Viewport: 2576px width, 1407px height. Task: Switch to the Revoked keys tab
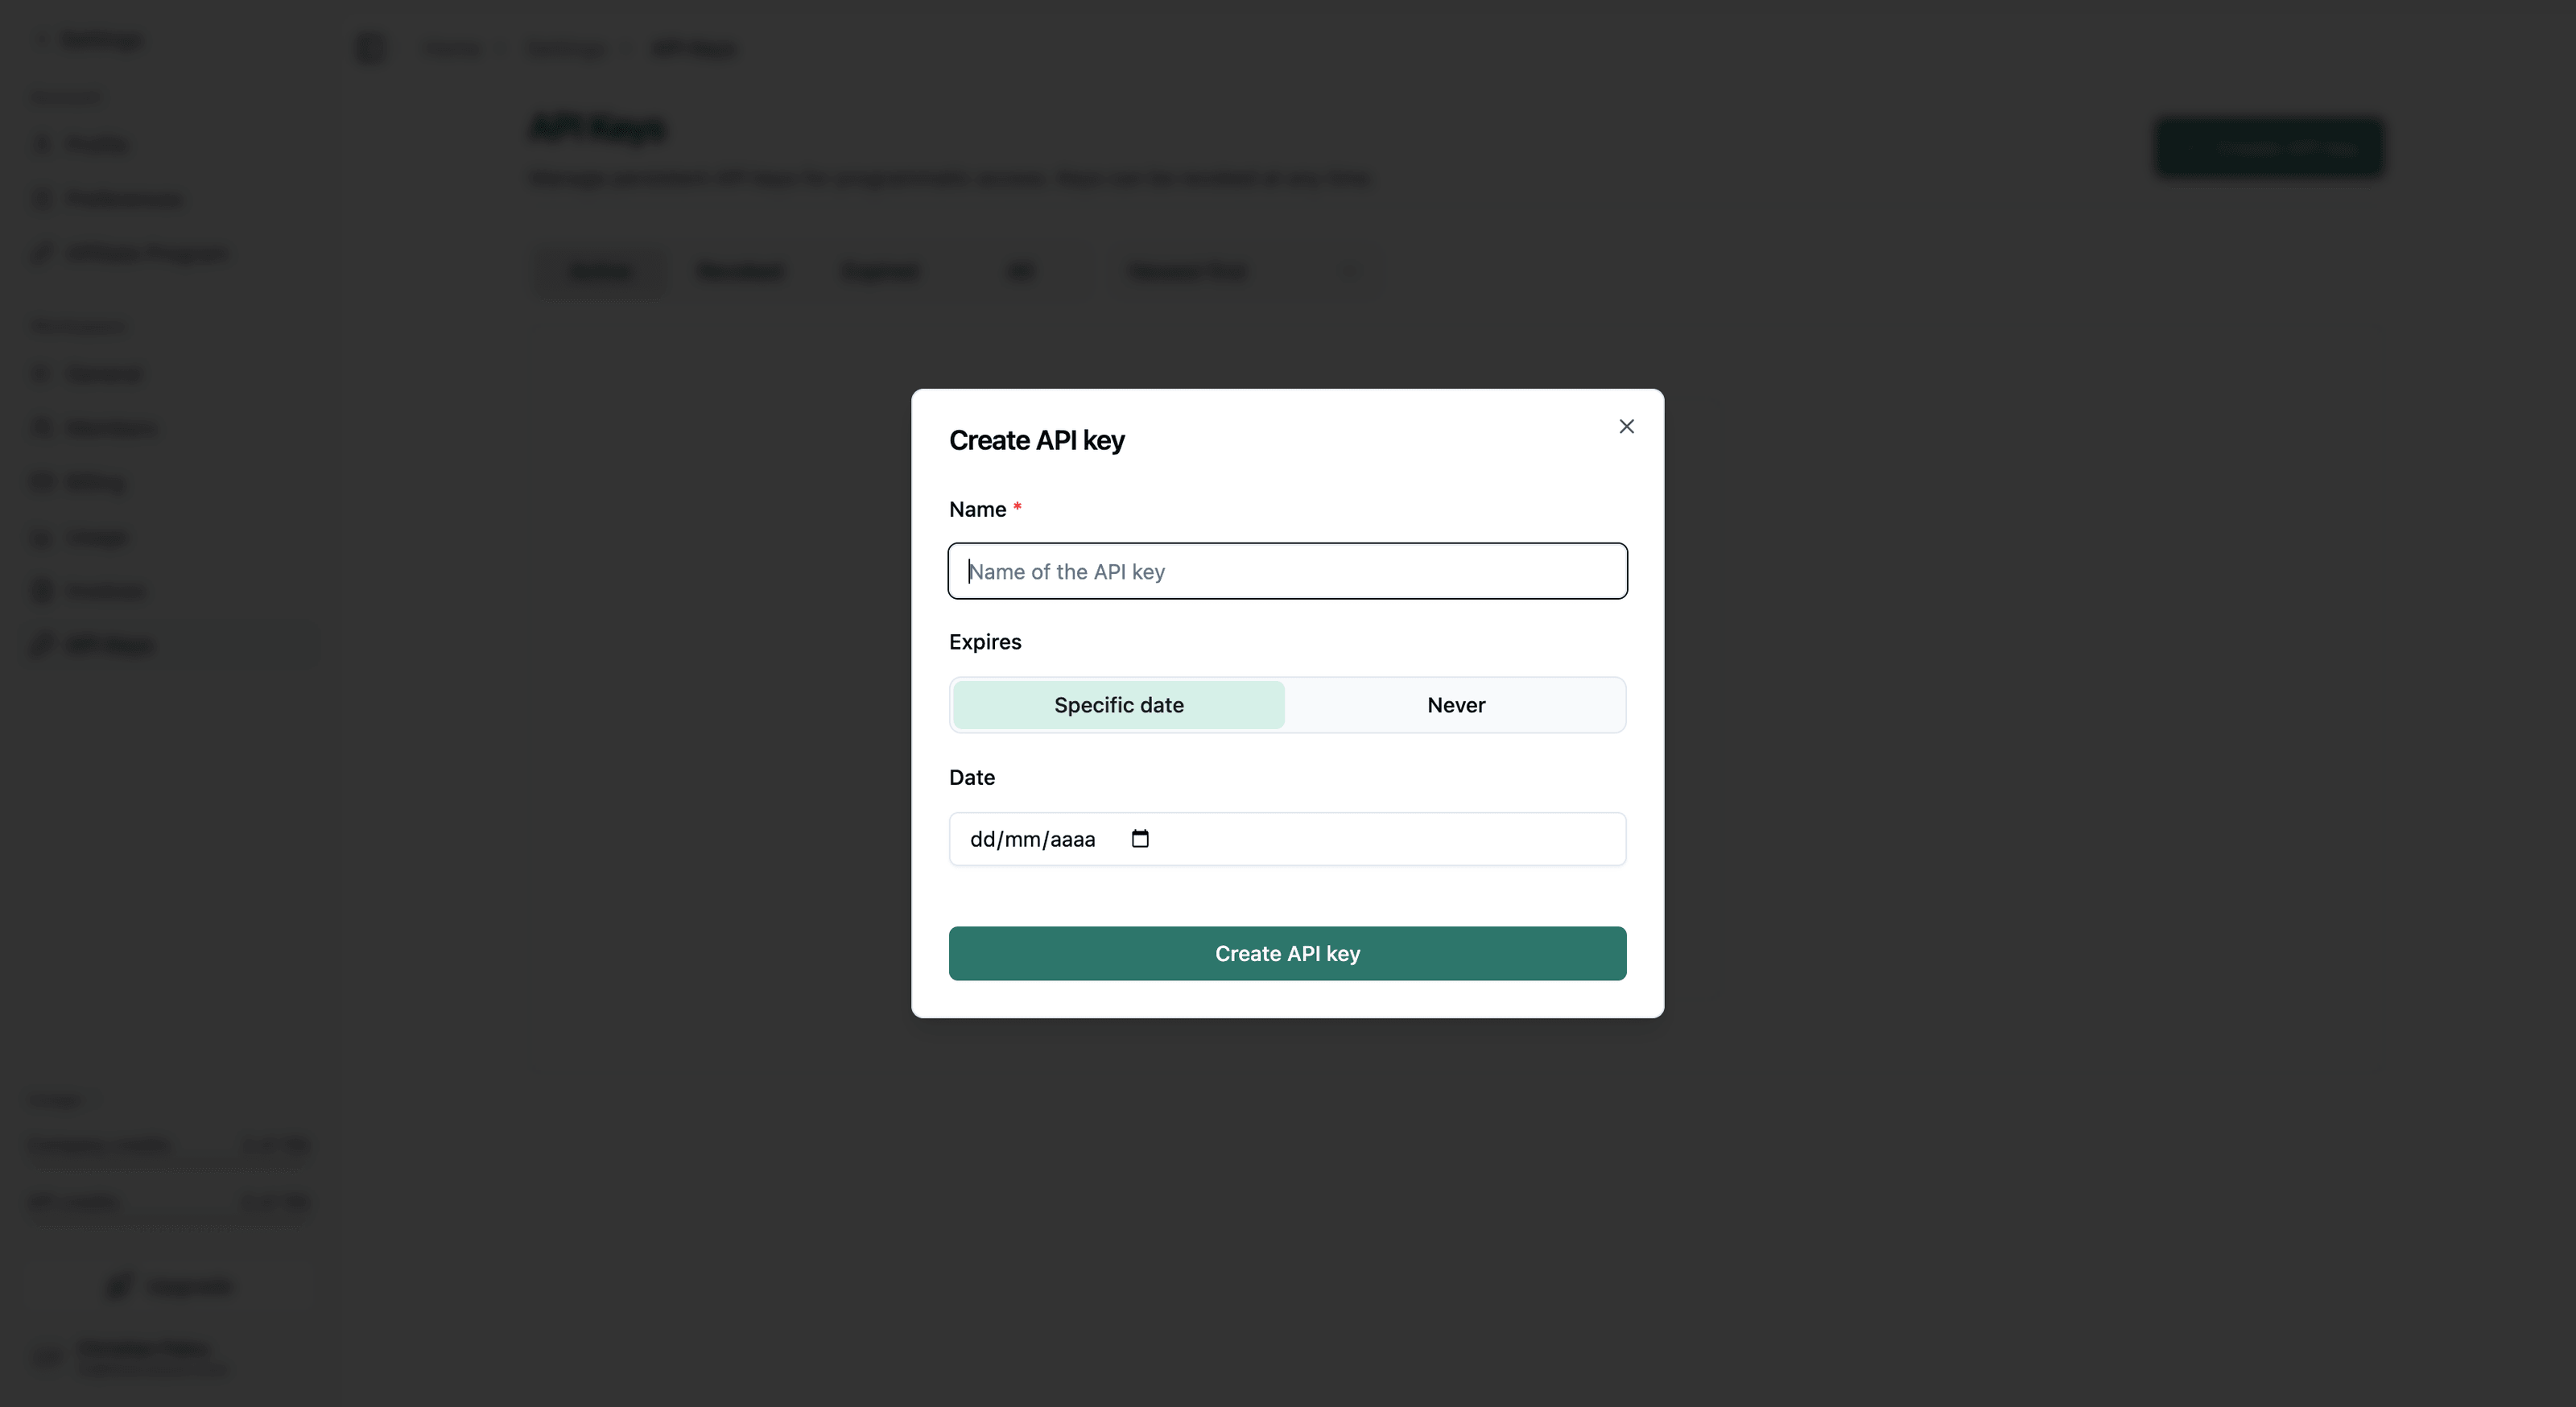pyautogui.click(x=739, y=271)
